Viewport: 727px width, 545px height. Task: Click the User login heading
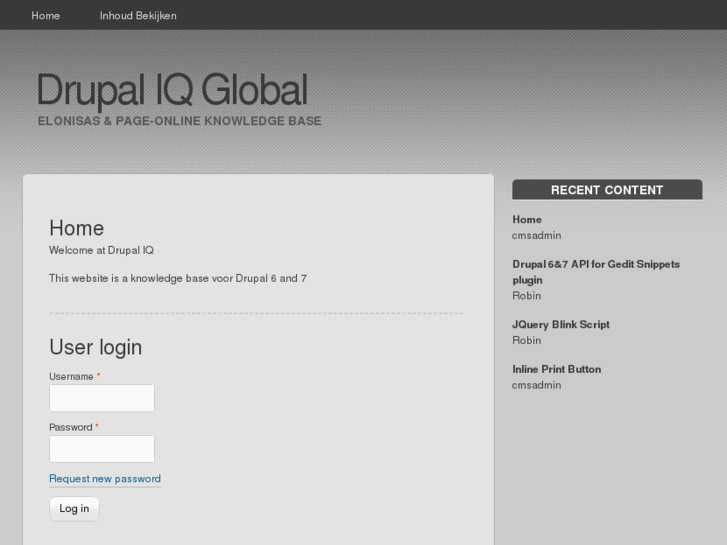coord(95,347)
